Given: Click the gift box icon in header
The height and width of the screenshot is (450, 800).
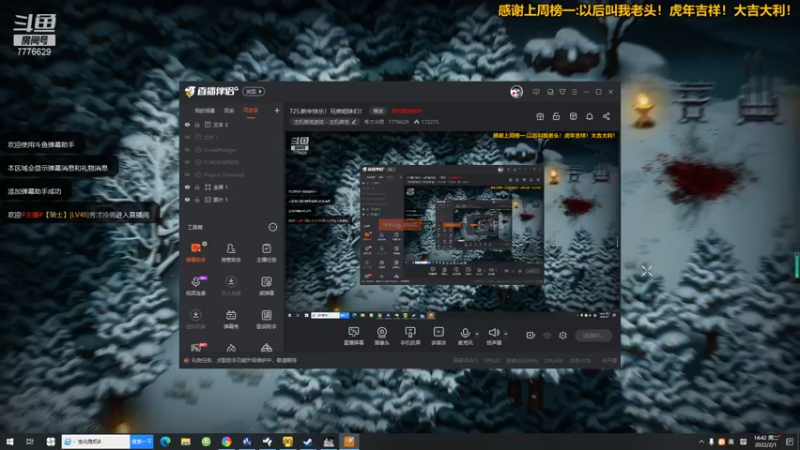Looking at the screenshot, I should pyautogui.click(x=540, y=116).
